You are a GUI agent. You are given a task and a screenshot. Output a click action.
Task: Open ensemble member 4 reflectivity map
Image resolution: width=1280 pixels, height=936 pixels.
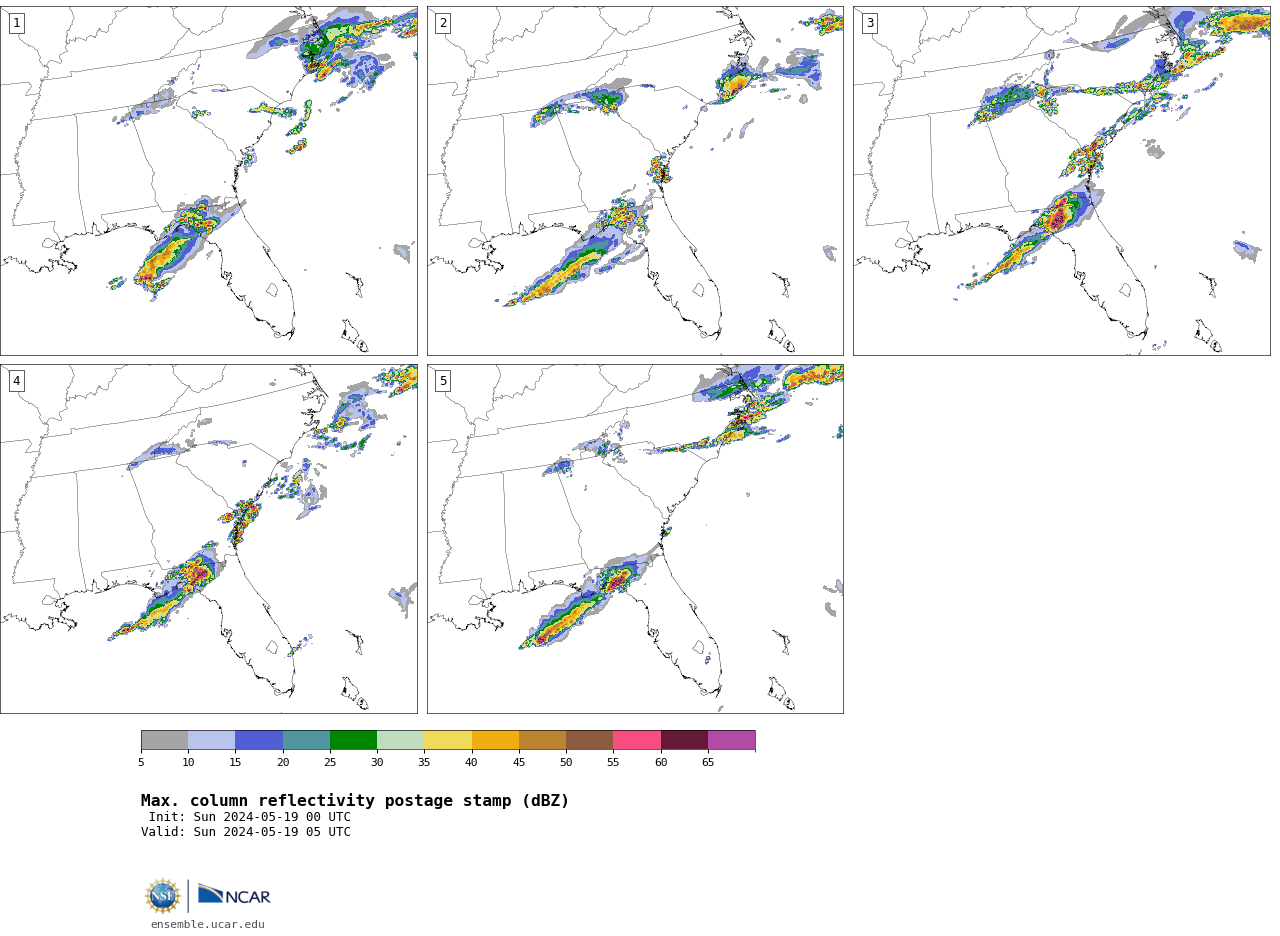tap(209, 539)
